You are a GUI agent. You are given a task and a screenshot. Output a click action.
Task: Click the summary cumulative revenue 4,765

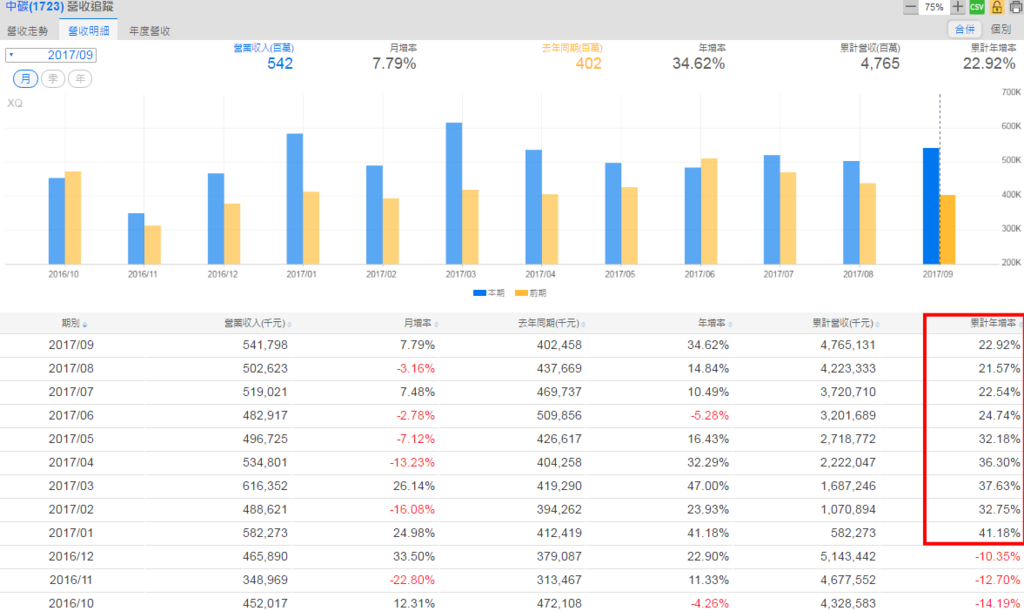[x=880, y=63]
